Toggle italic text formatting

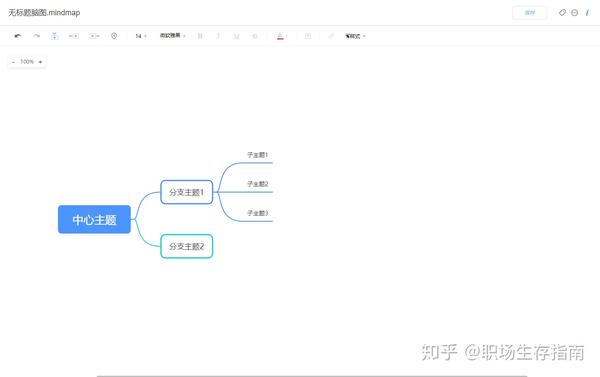[x=218, y=36]
